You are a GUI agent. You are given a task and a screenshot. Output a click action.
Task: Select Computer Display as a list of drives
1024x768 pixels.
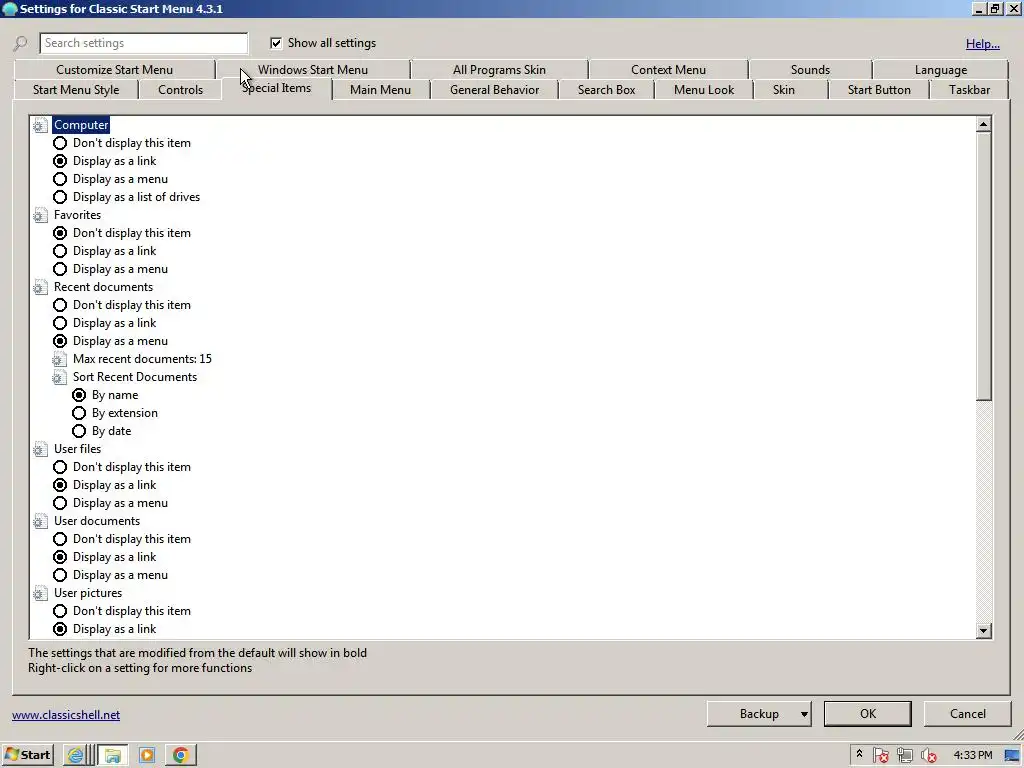(x=60, y=197)
